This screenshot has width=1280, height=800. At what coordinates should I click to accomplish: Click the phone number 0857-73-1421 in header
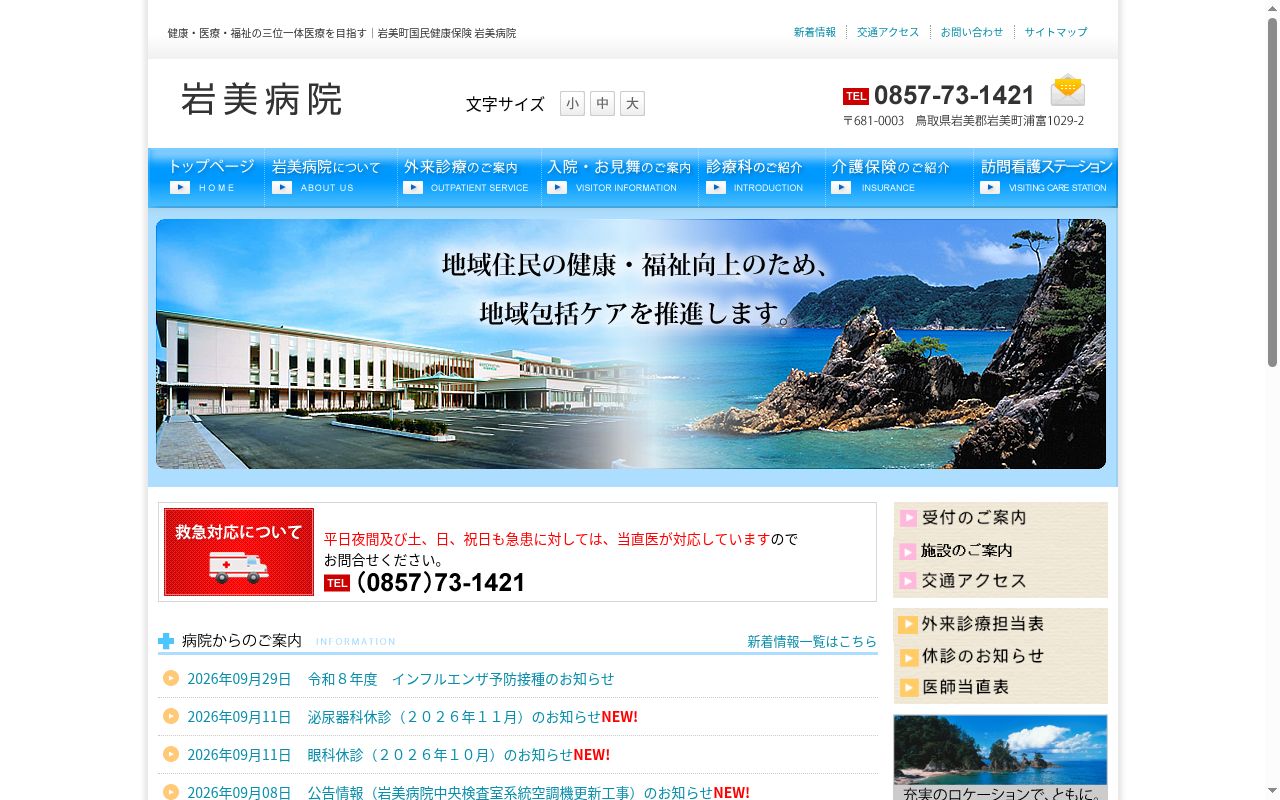pyautogui.click(x=954, y=95)
